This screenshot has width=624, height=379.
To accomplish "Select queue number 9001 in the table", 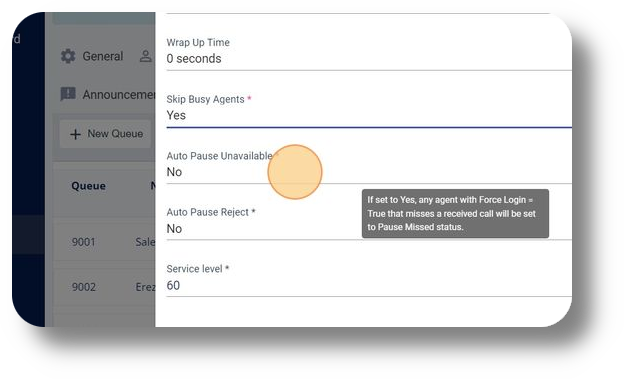I will [84, 242].
